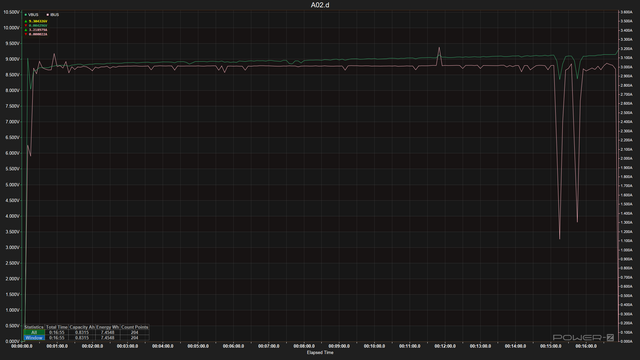
Task: Select the yellow maximum voltage value in legend
Action: [38, 21]
